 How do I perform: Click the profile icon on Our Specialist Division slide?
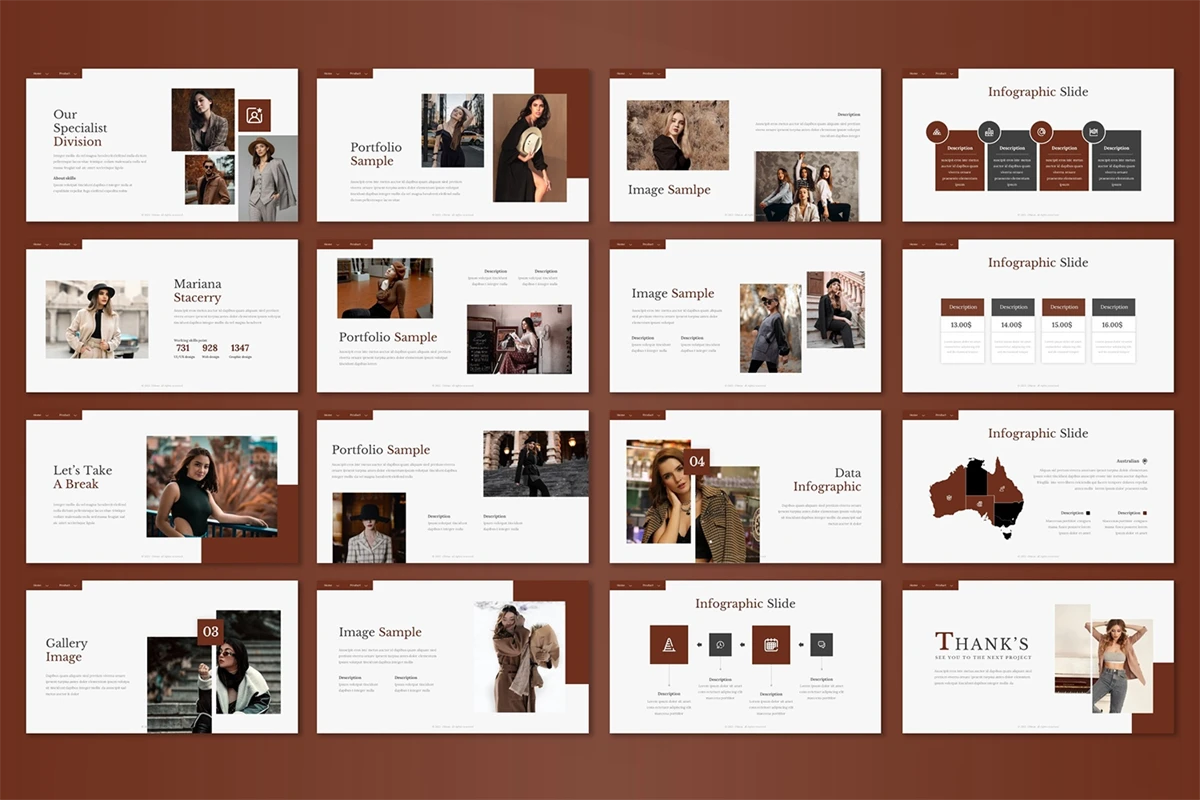pos(255,116)
